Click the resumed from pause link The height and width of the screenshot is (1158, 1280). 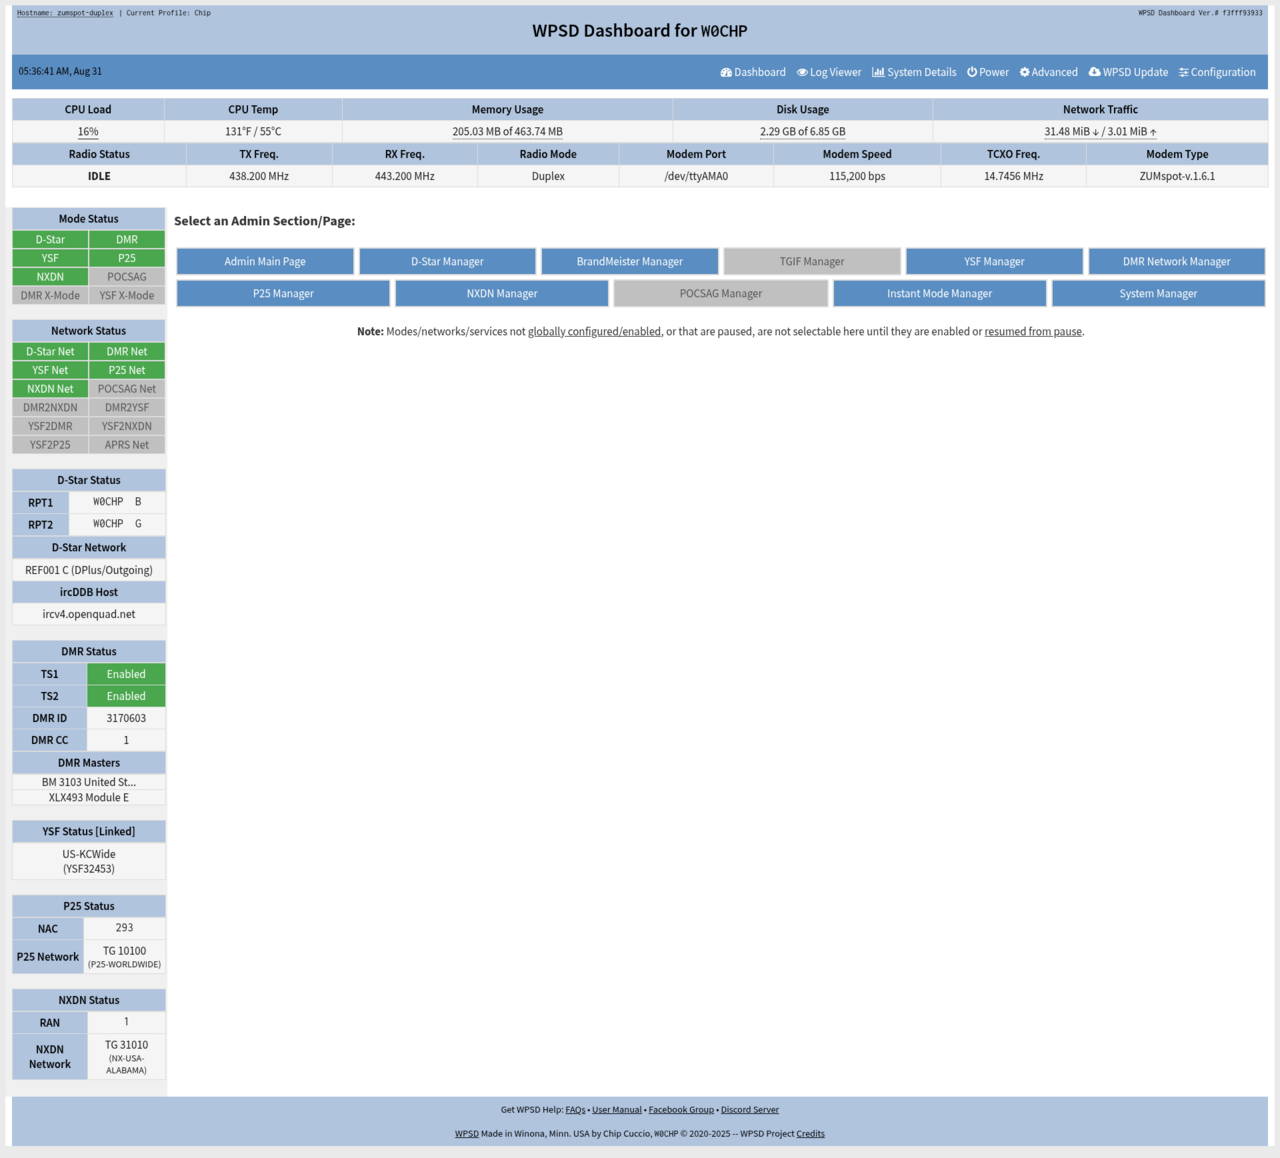coord(1032,331)
